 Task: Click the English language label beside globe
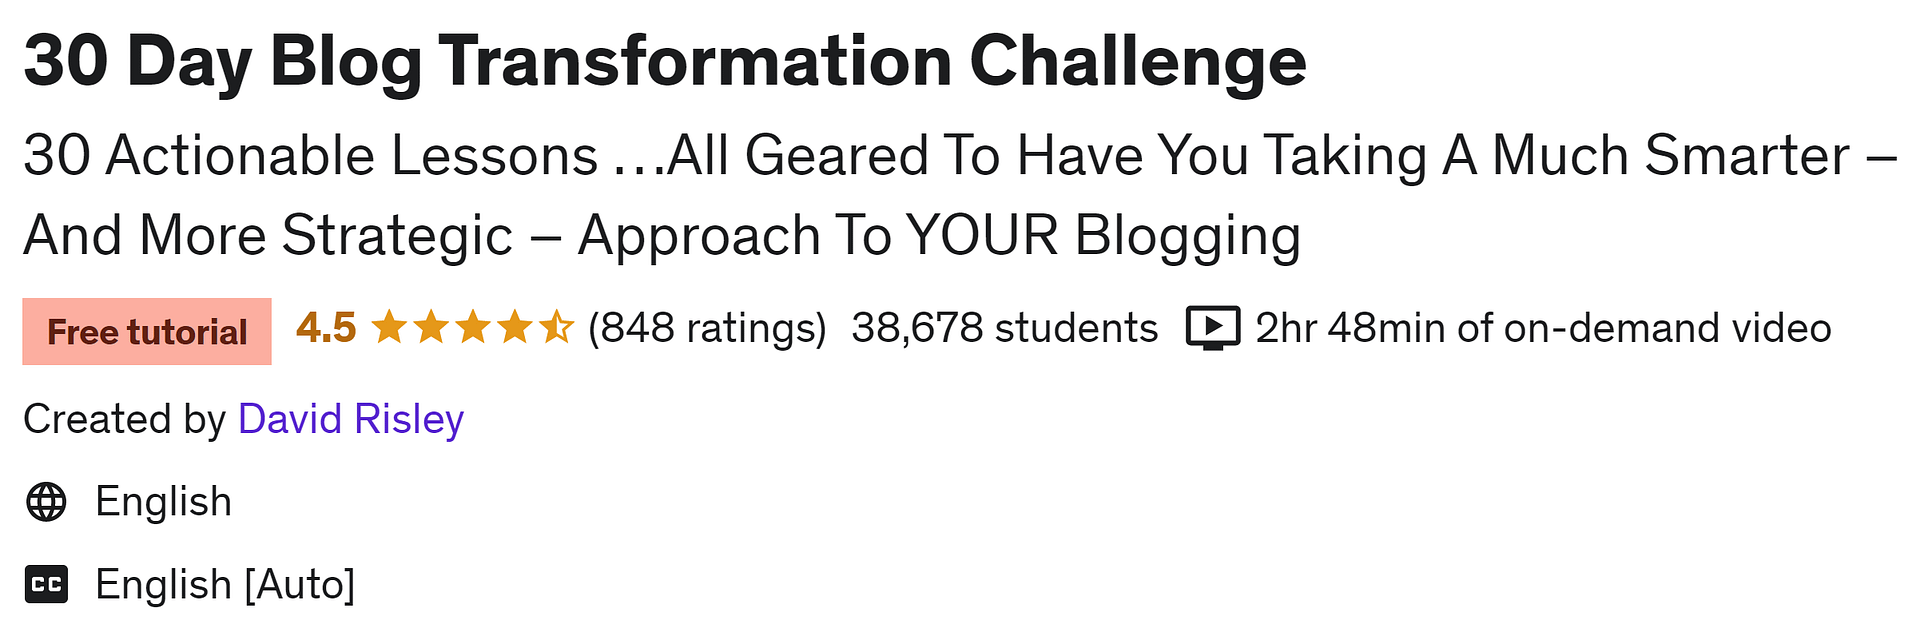(x=163, y=502)
